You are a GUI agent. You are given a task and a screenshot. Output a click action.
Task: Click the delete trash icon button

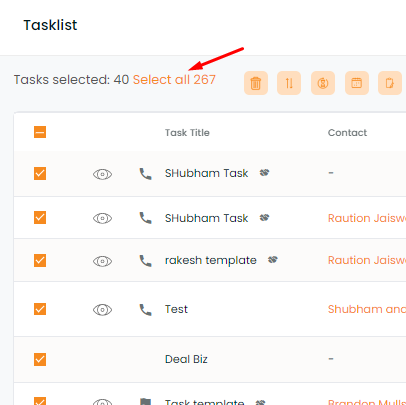pyautogui.click(x=256, y=83)
